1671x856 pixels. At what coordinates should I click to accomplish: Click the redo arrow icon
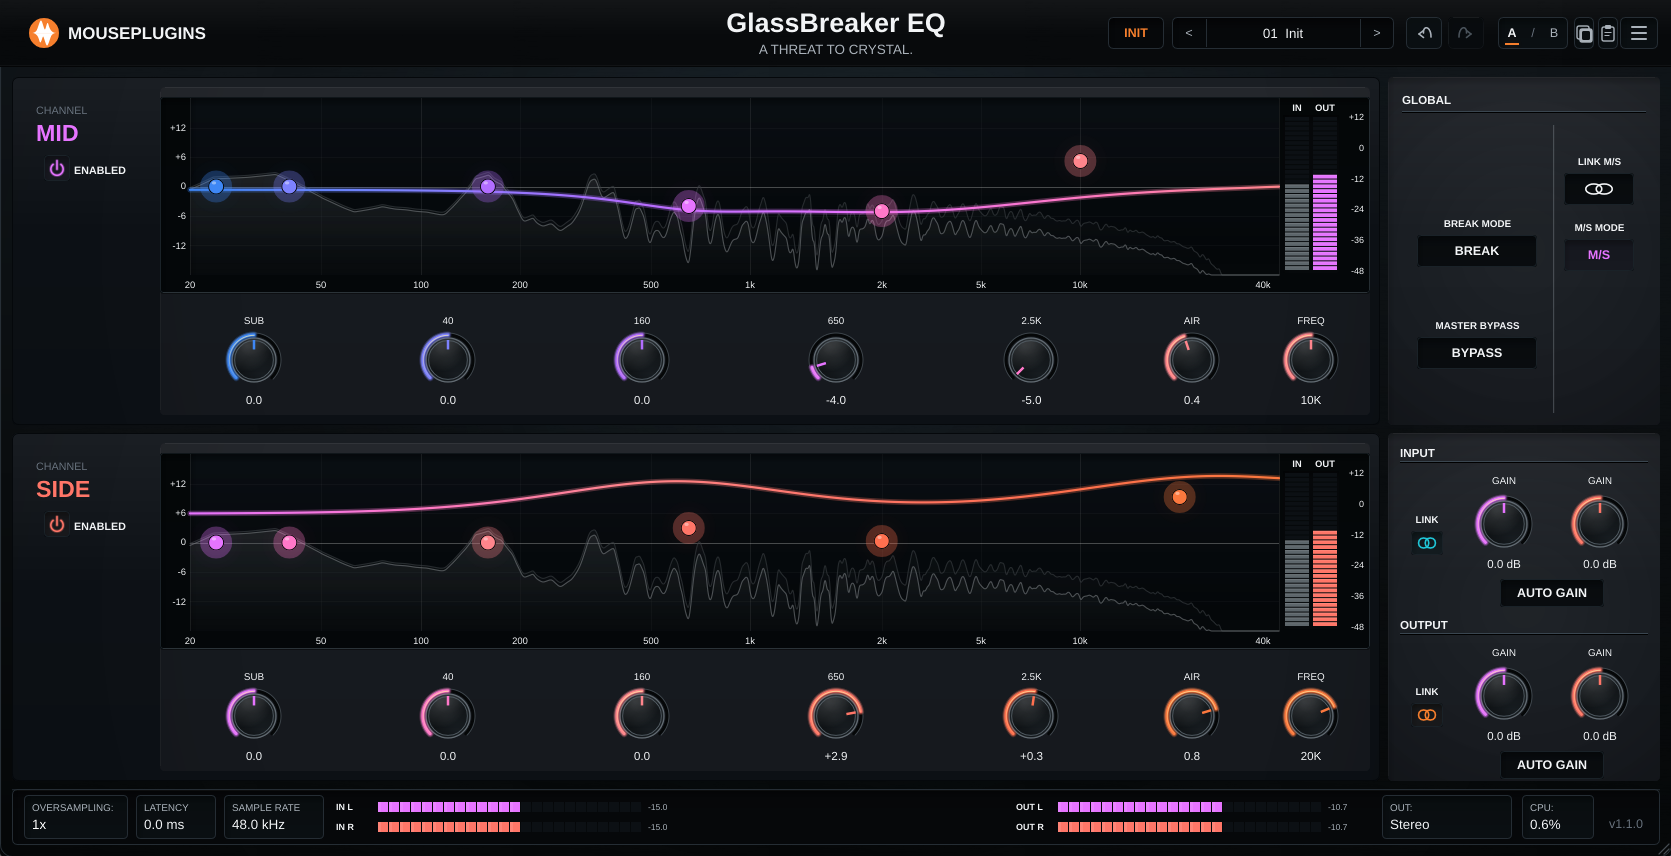pos(1465,33)
